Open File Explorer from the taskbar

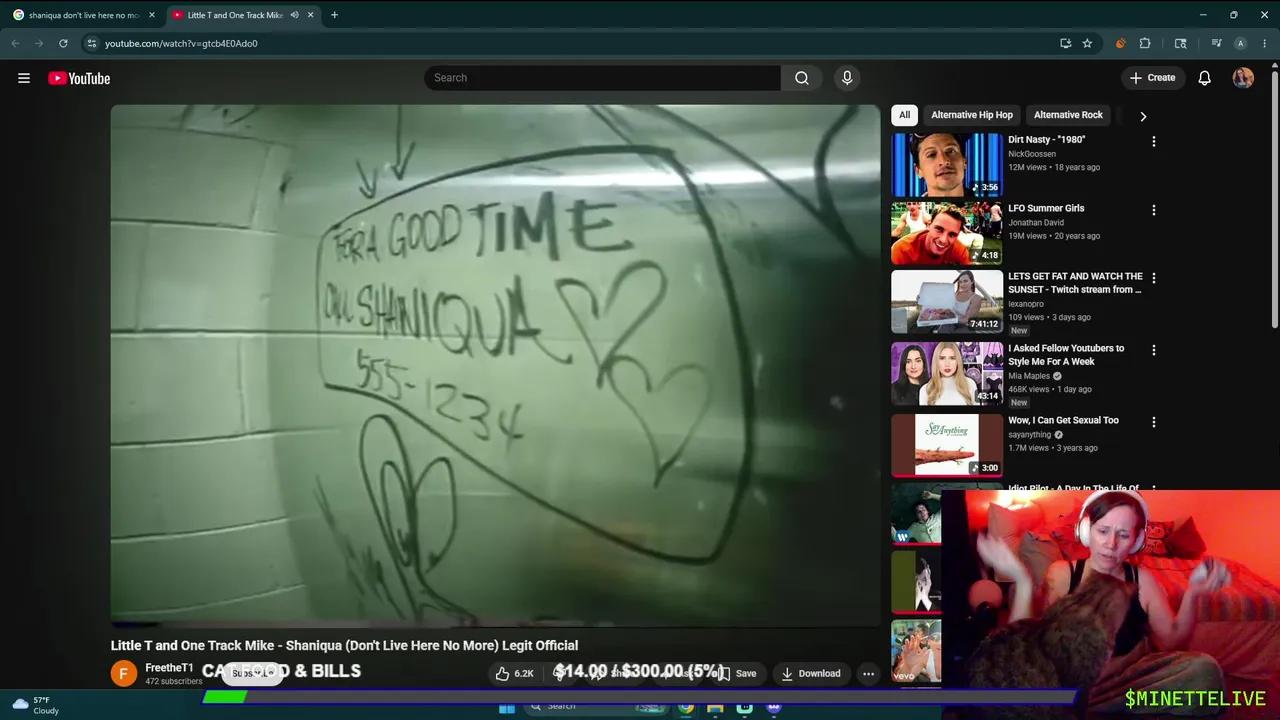(715, 707)
